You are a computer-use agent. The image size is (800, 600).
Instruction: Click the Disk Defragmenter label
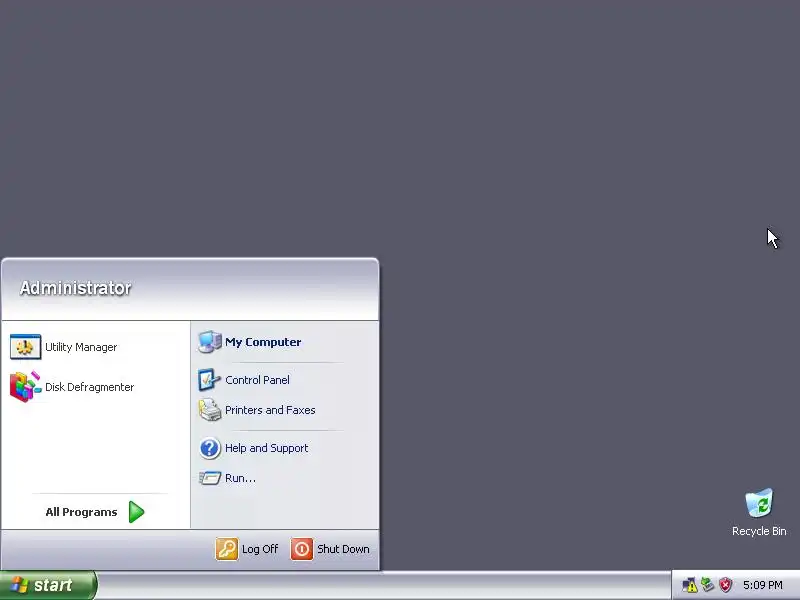coord(89,387)
